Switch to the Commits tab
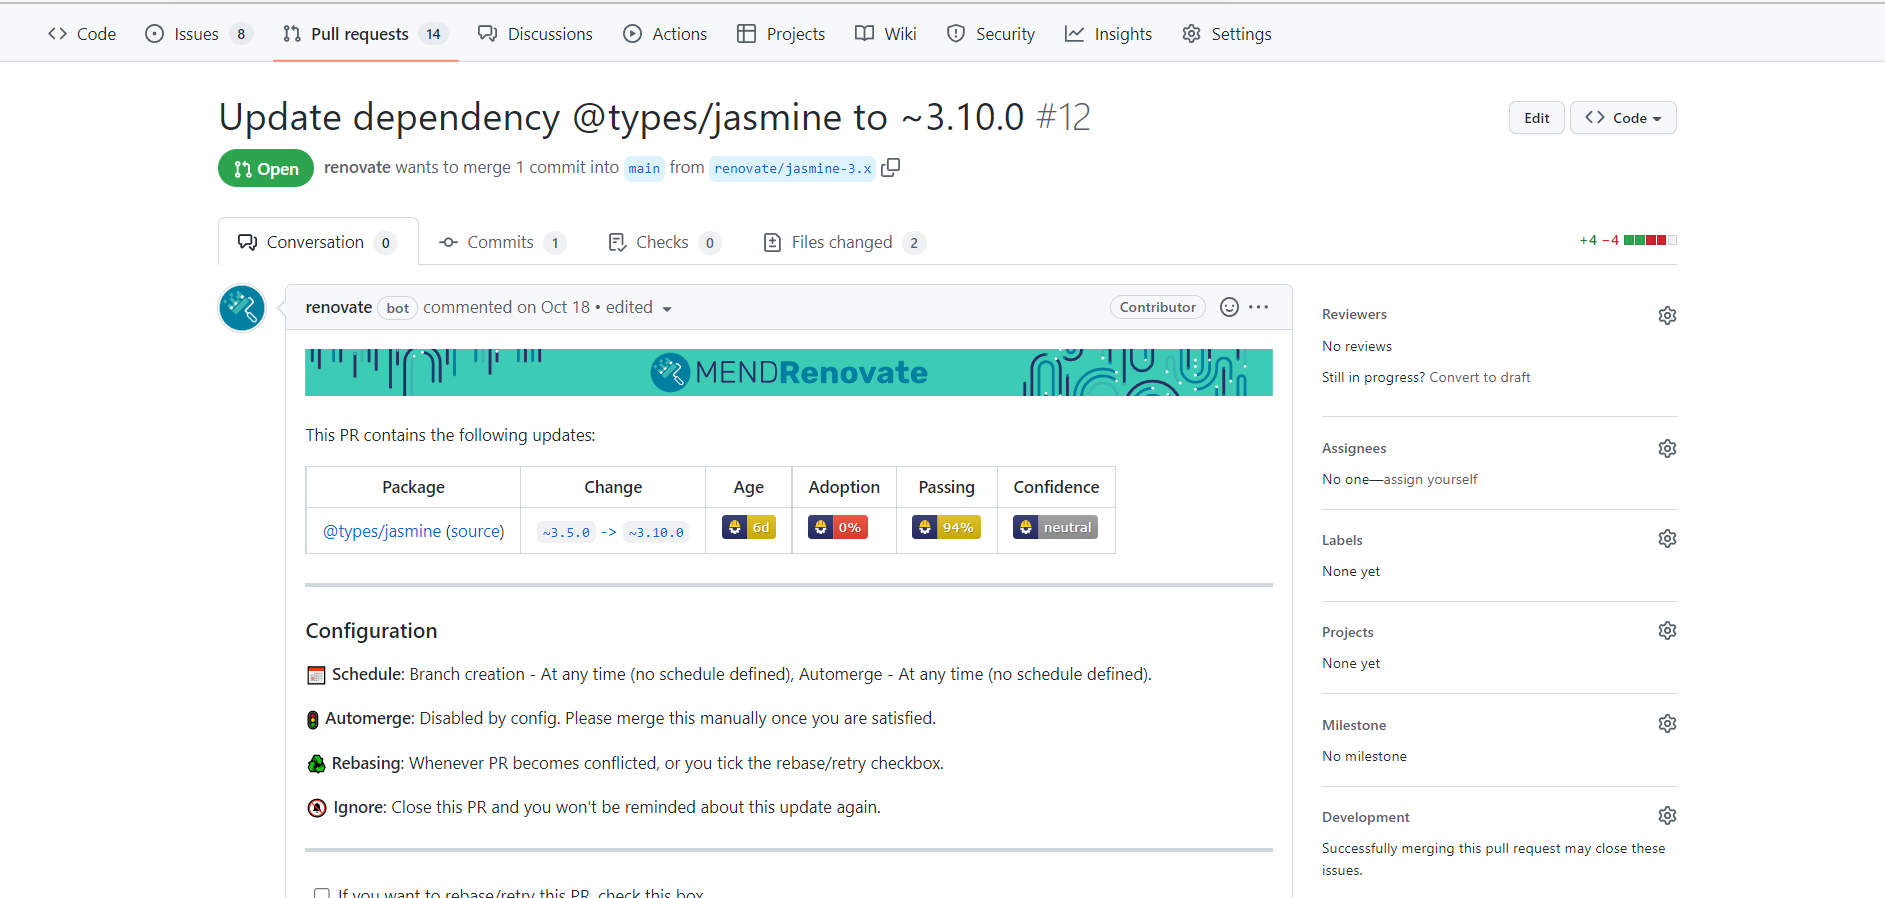 point(502,242)
